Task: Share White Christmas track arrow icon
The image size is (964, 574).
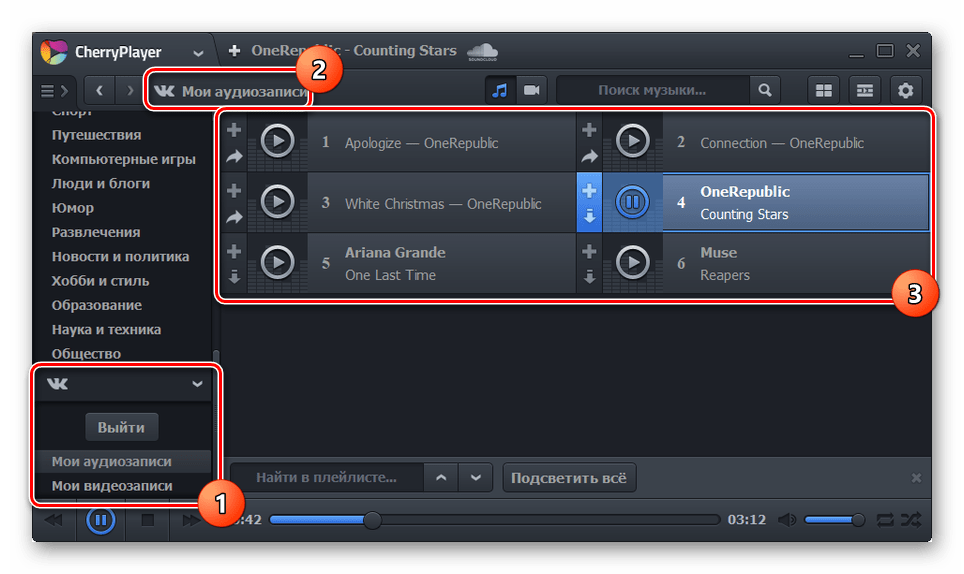Action: coord(234,217)
